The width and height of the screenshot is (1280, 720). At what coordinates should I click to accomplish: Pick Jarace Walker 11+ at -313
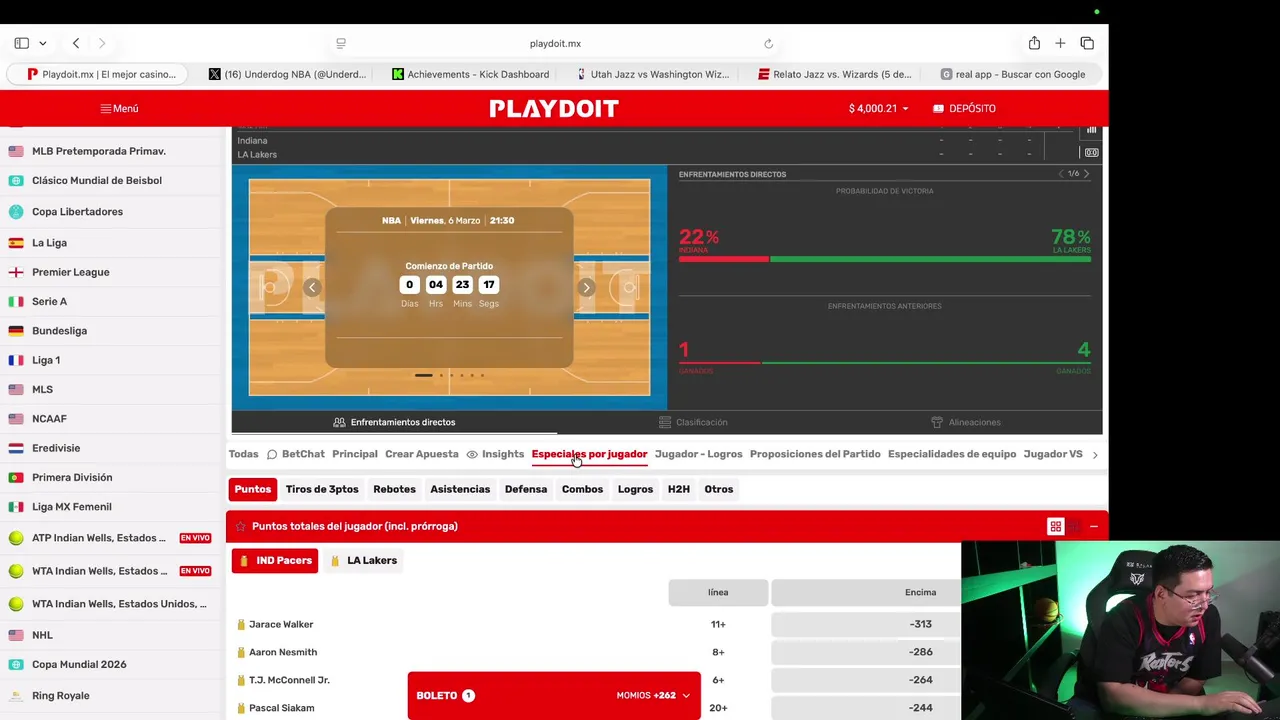click(920, 624)
